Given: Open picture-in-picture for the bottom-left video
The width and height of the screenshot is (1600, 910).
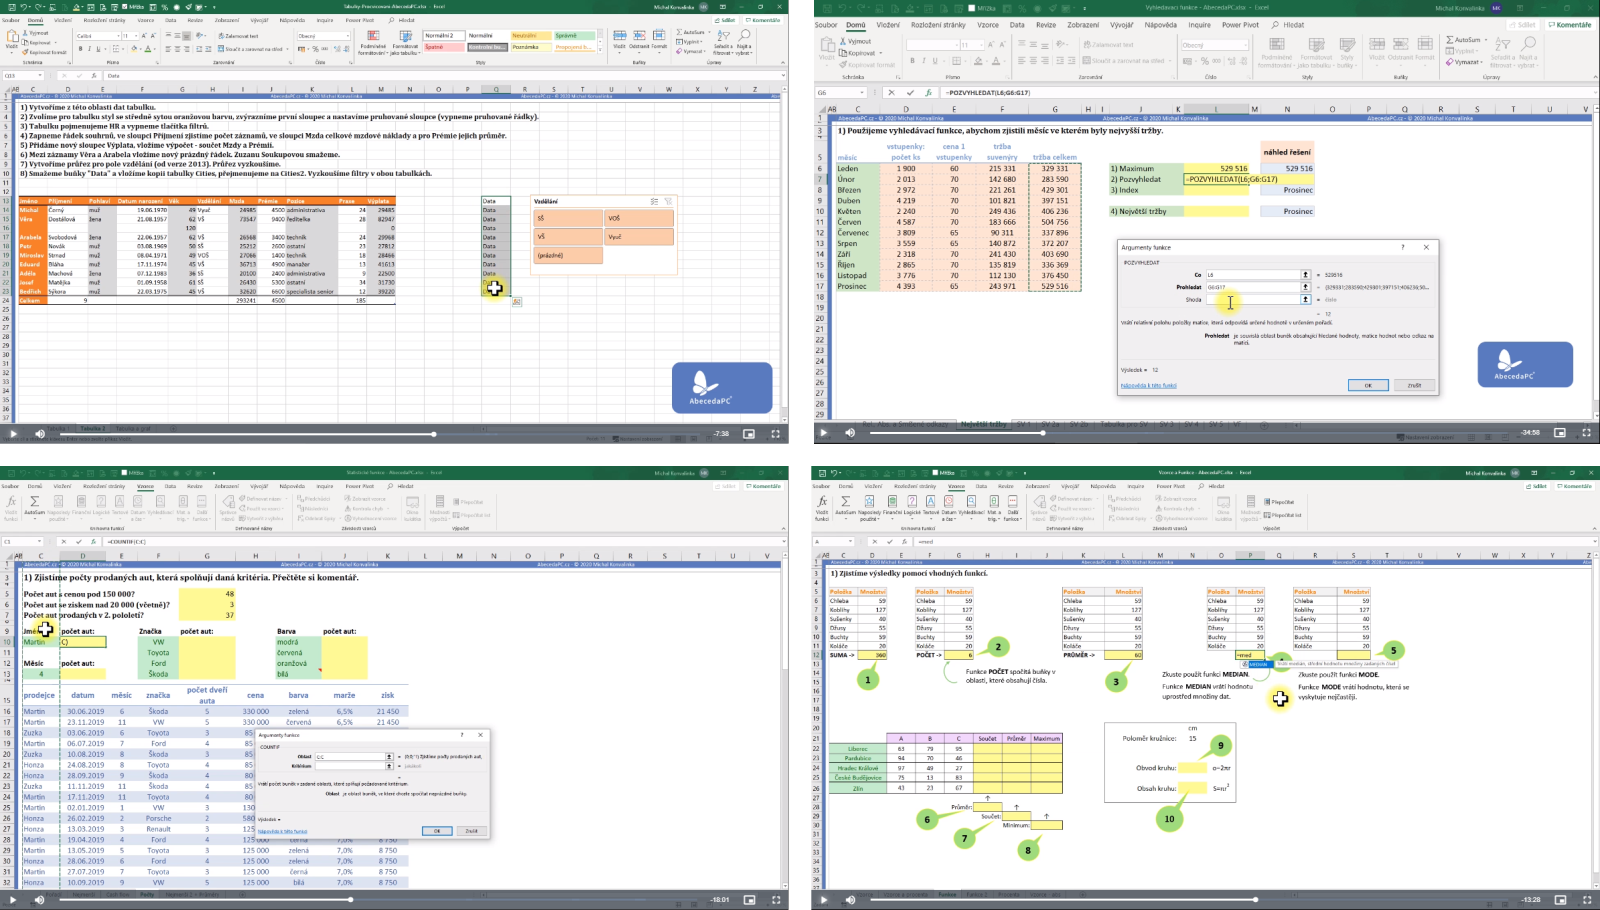Looking at the screenshot, I should click(x=749, y=900).
